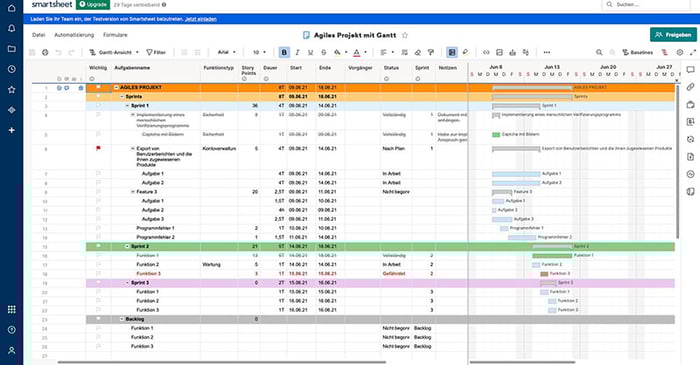Show critical path red icon

[x=665, y=52]
